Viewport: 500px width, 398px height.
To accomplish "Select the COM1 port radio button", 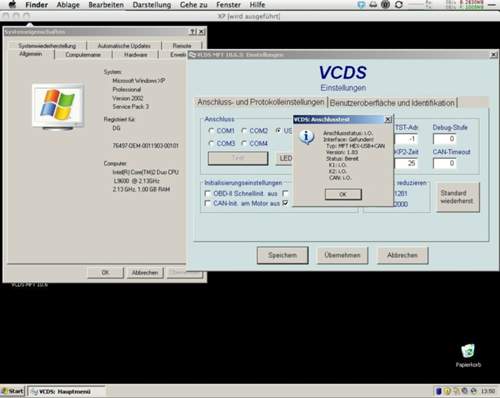I will coord(211,131).
